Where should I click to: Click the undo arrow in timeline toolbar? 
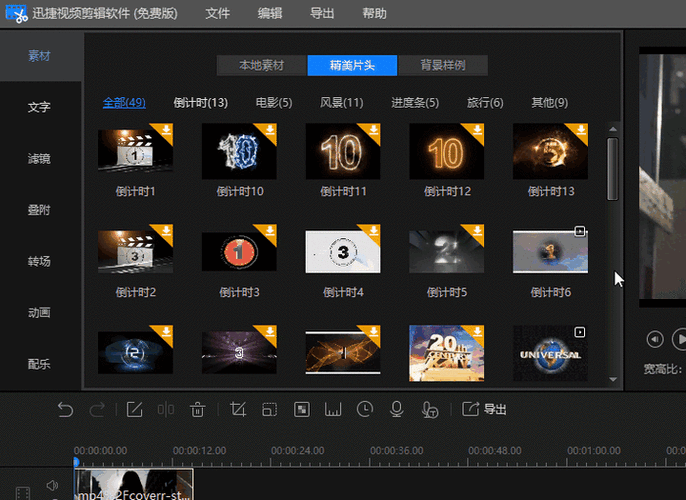pyautogui.click(x=66, y=409)
